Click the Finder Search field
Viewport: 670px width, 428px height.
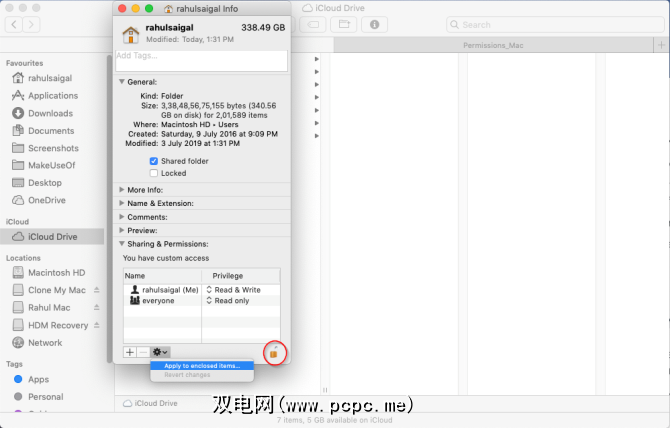[x=555, y=24]
